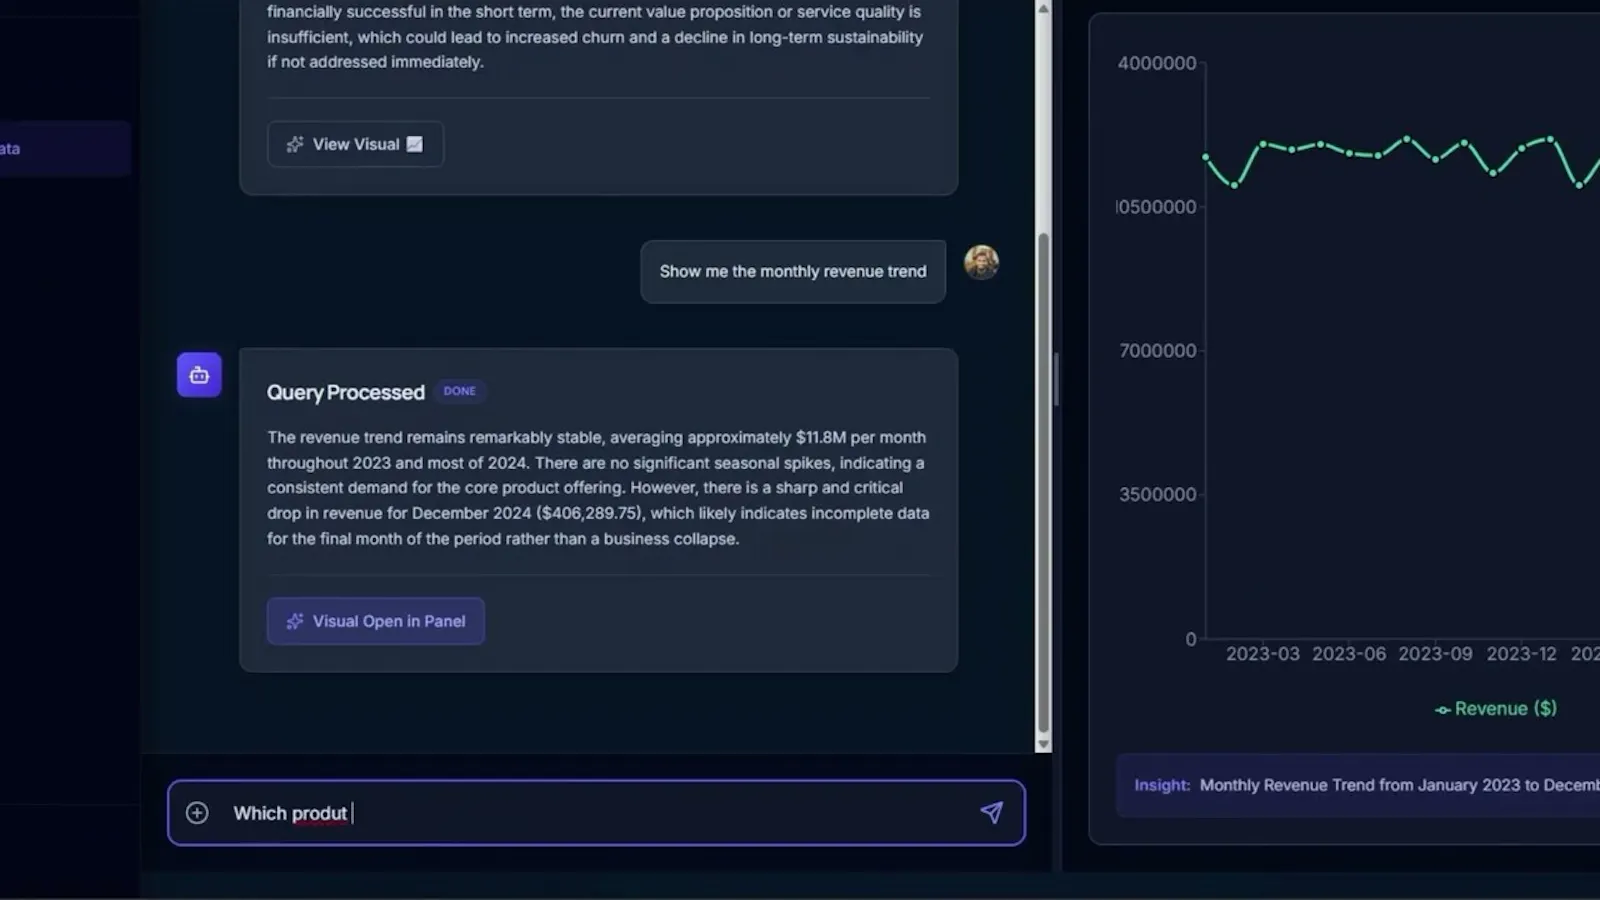Click the panel divider handle beside chat
The width and height of the screenshot is (1600, 900).
[x=1056, y=380]
